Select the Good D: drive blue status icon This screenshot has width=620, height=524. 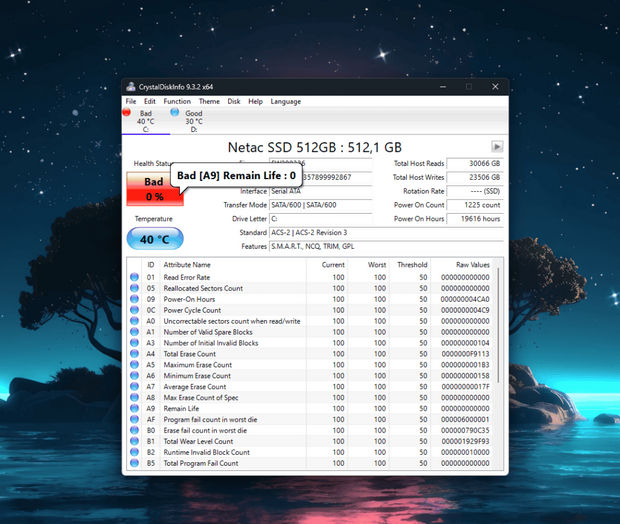tap(175, 114)
